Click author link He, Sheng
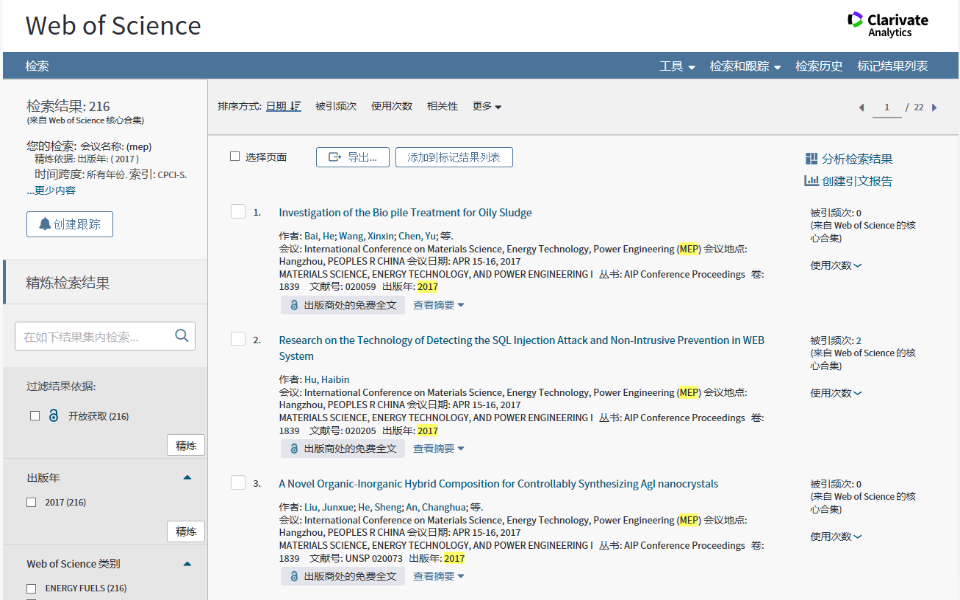Screen dimensions: 960x600 (x=380, y=507)
